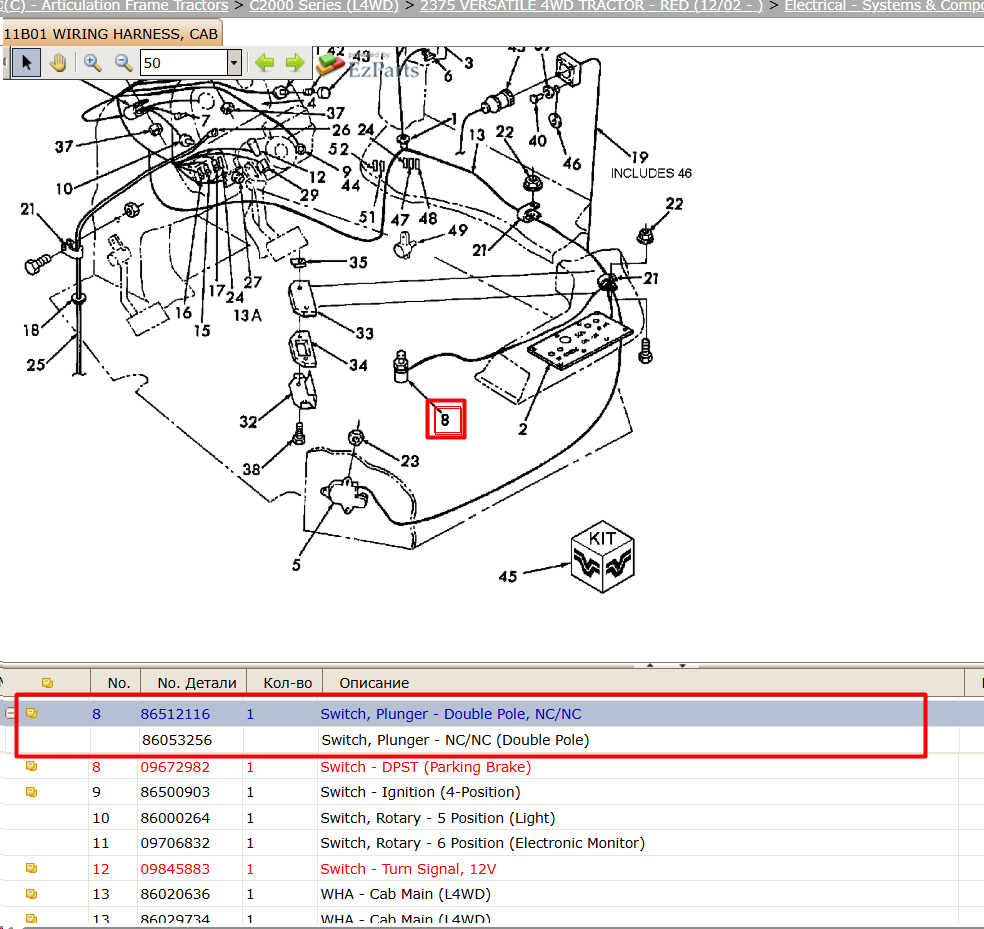This screenshot has width=984, height=929.
Task: Click the notes icon in table header
Action: [47, 682]
